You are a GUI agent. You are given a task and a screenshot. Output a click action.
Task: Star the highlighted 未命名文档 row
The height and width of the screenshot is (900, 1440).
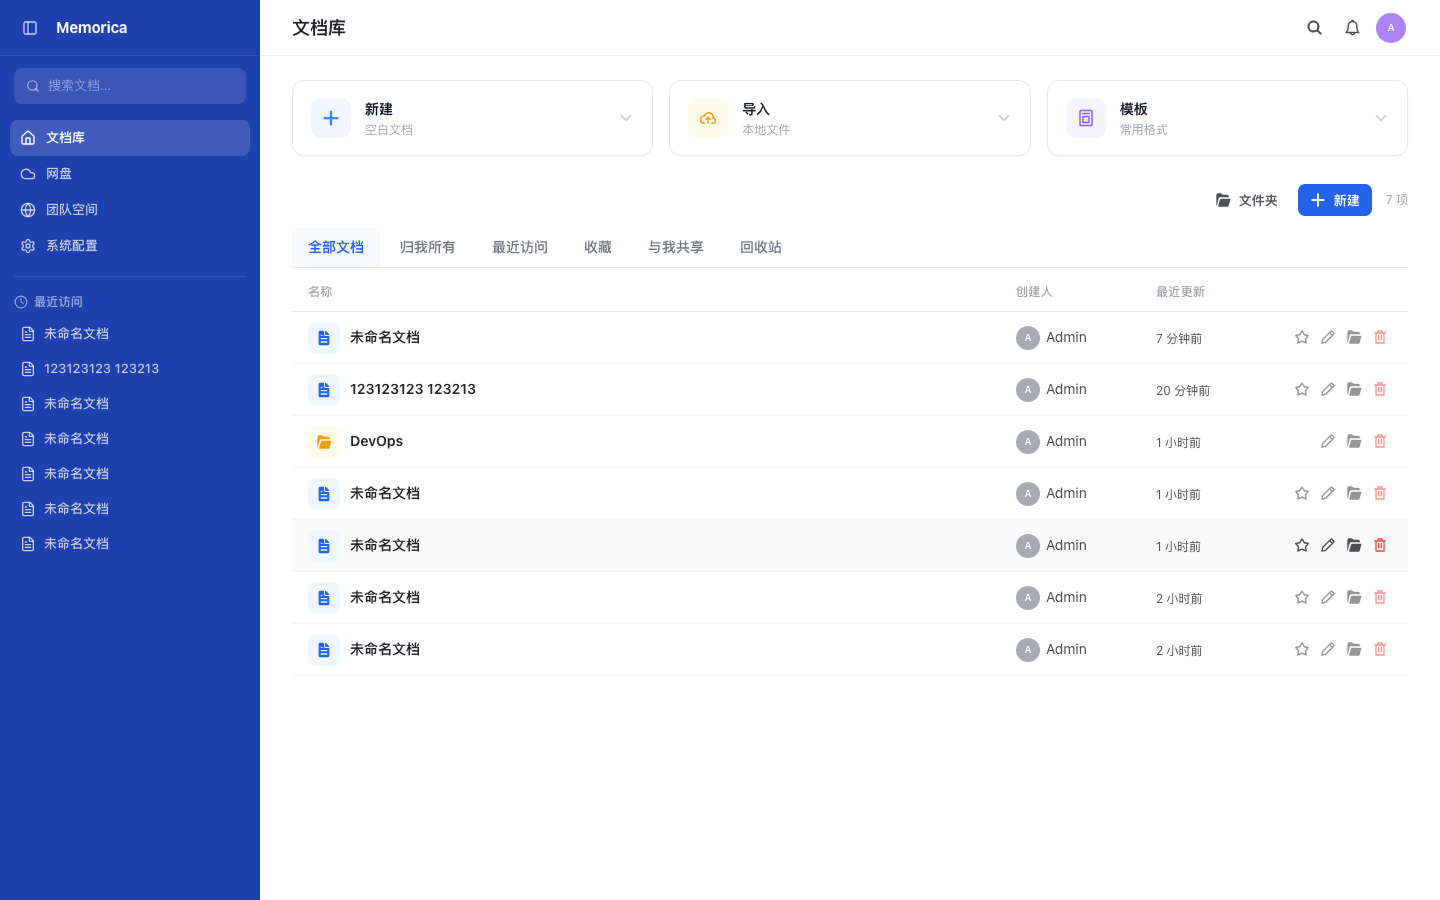coord(1302,546)
